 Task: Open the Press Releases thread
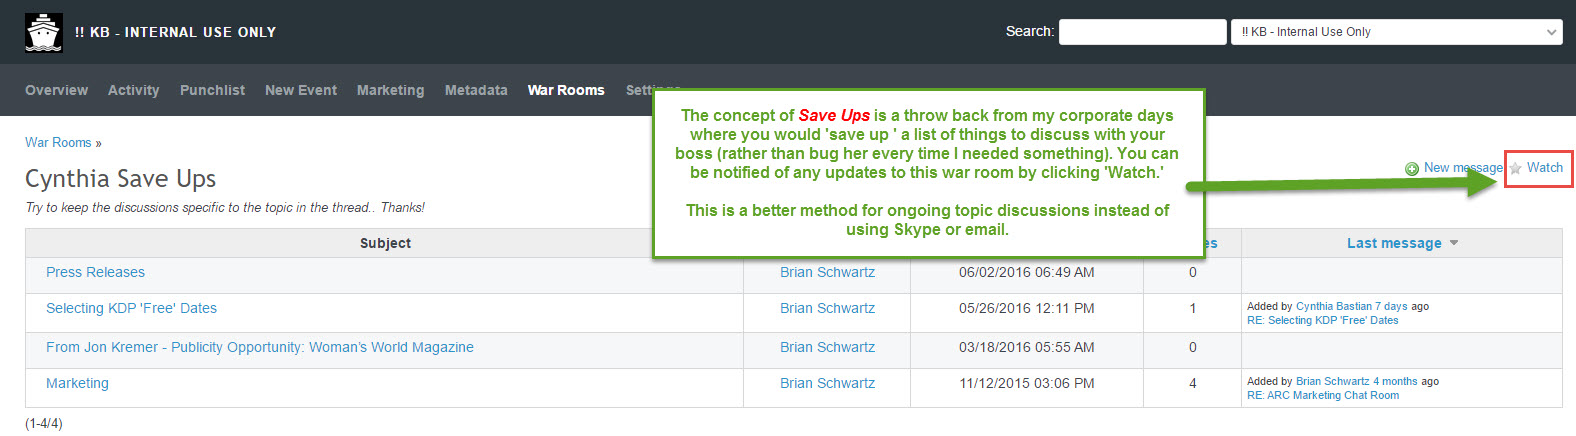point(95,272)
